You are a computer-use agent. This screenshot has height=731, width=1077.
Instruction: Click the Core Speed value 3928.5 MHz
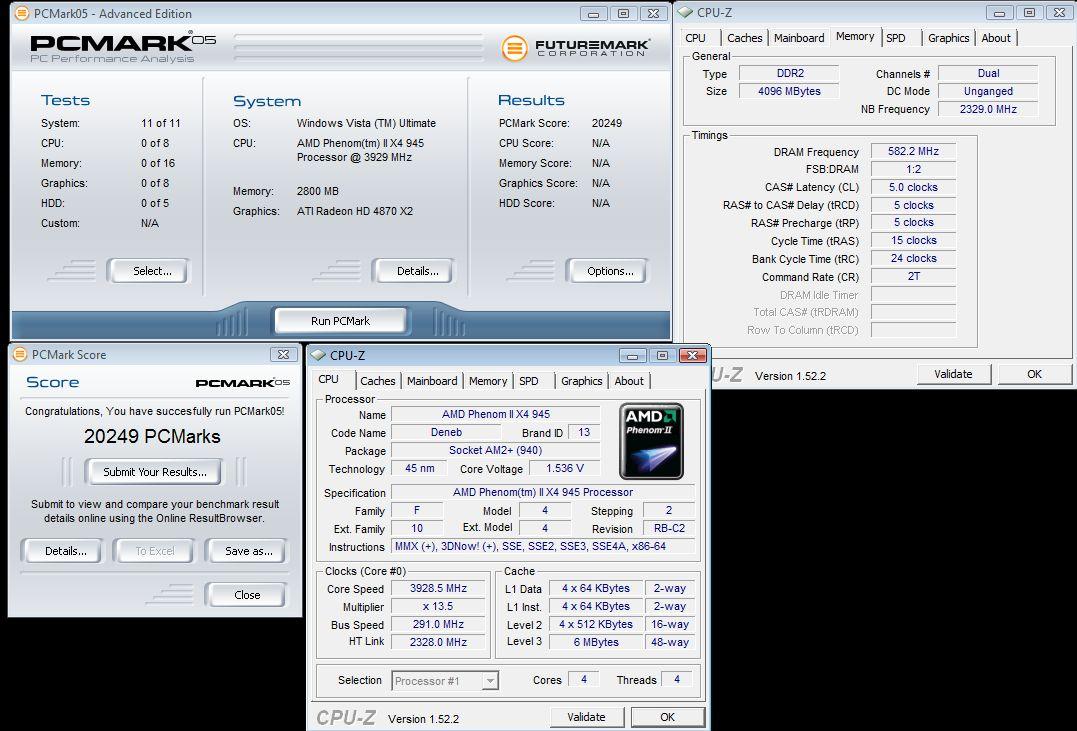point(438,589)
